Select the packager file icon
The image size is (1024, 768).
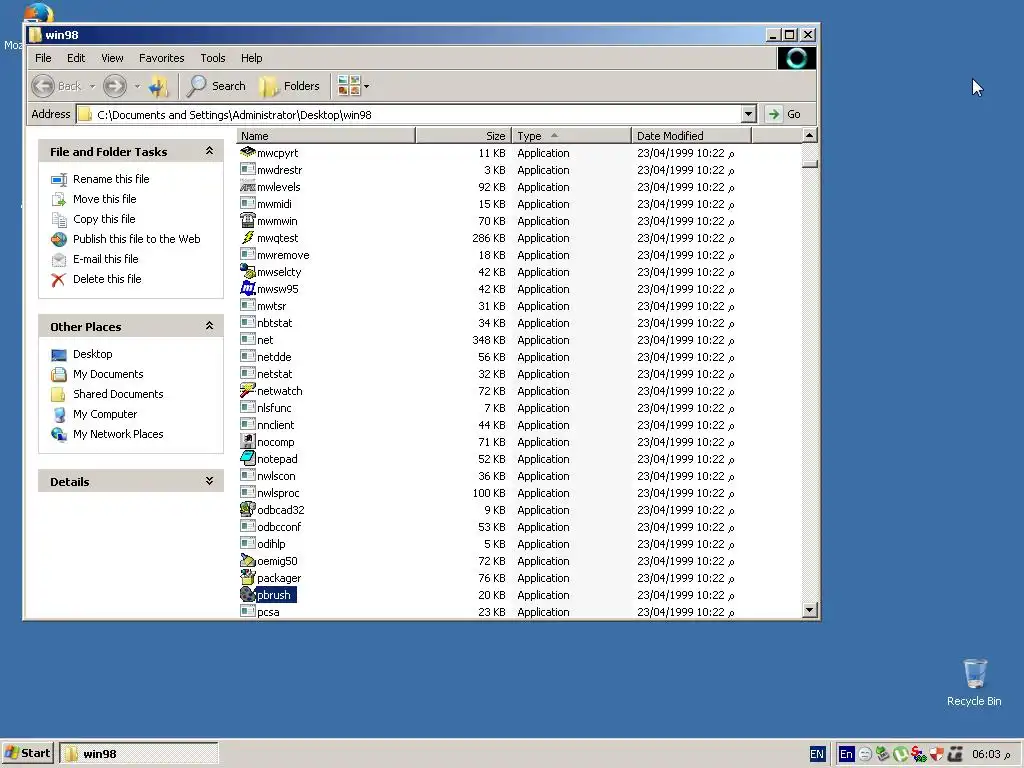click(248, 577)
